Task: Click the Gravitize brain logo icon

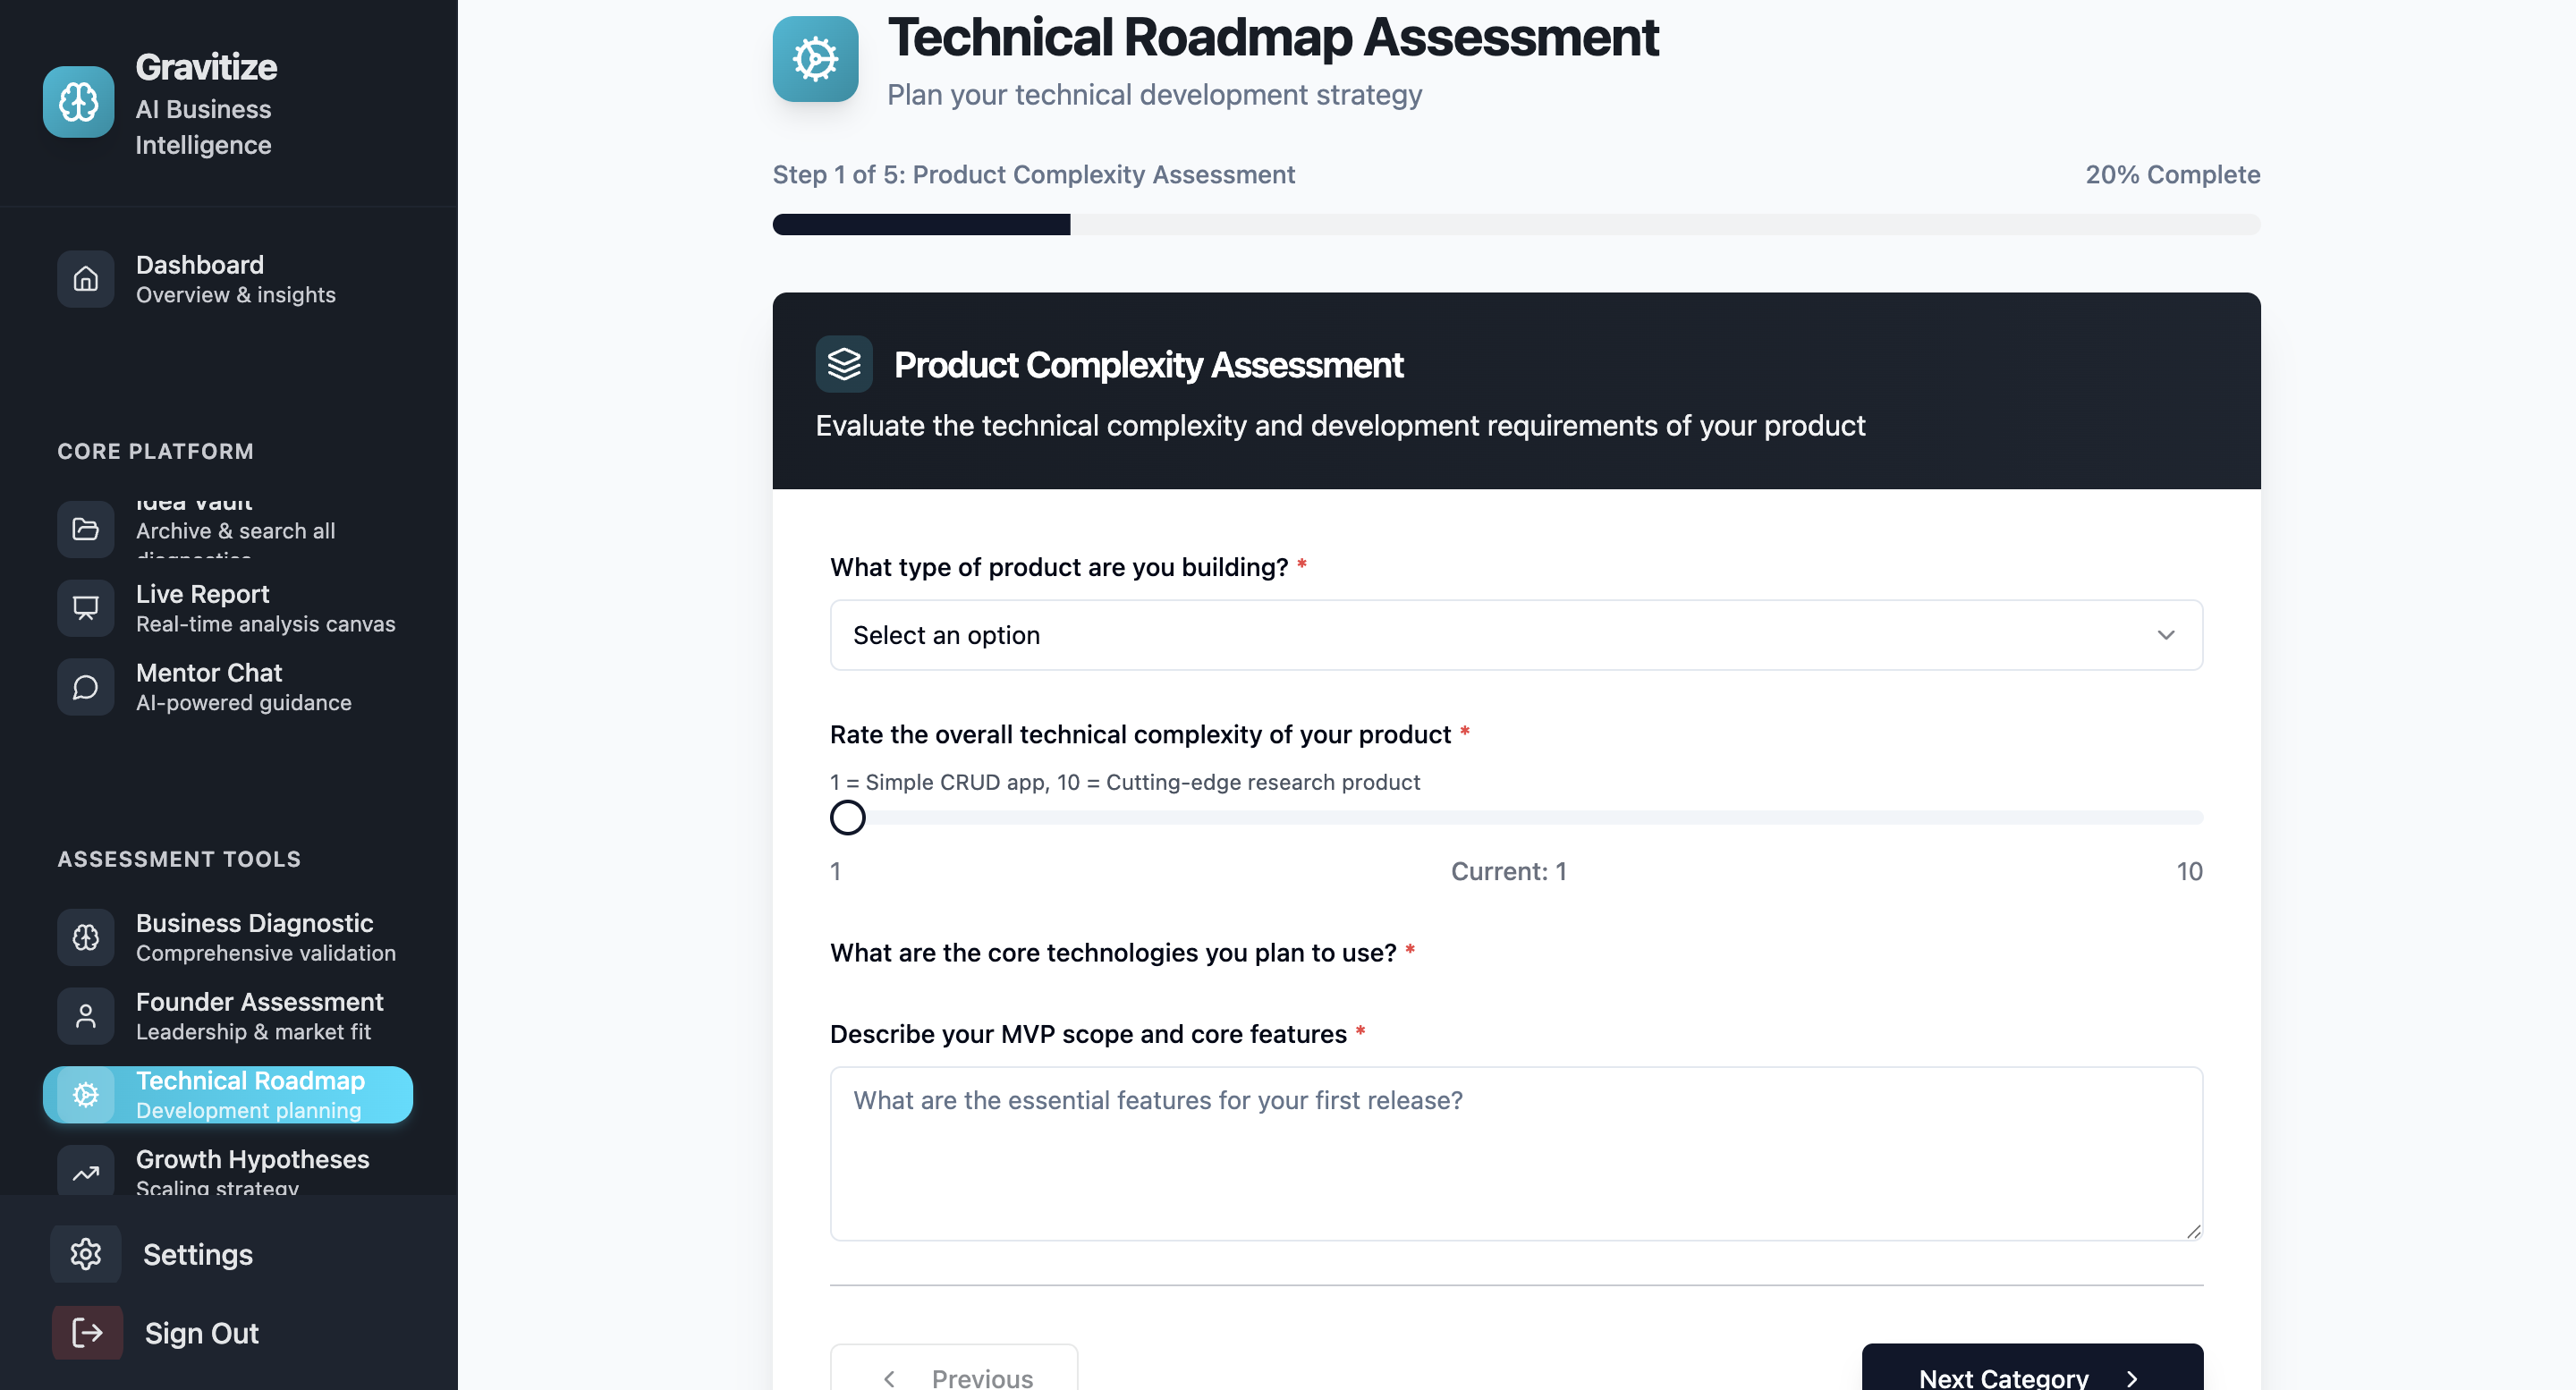Action: pyautogui.click(x=78, y=102)
